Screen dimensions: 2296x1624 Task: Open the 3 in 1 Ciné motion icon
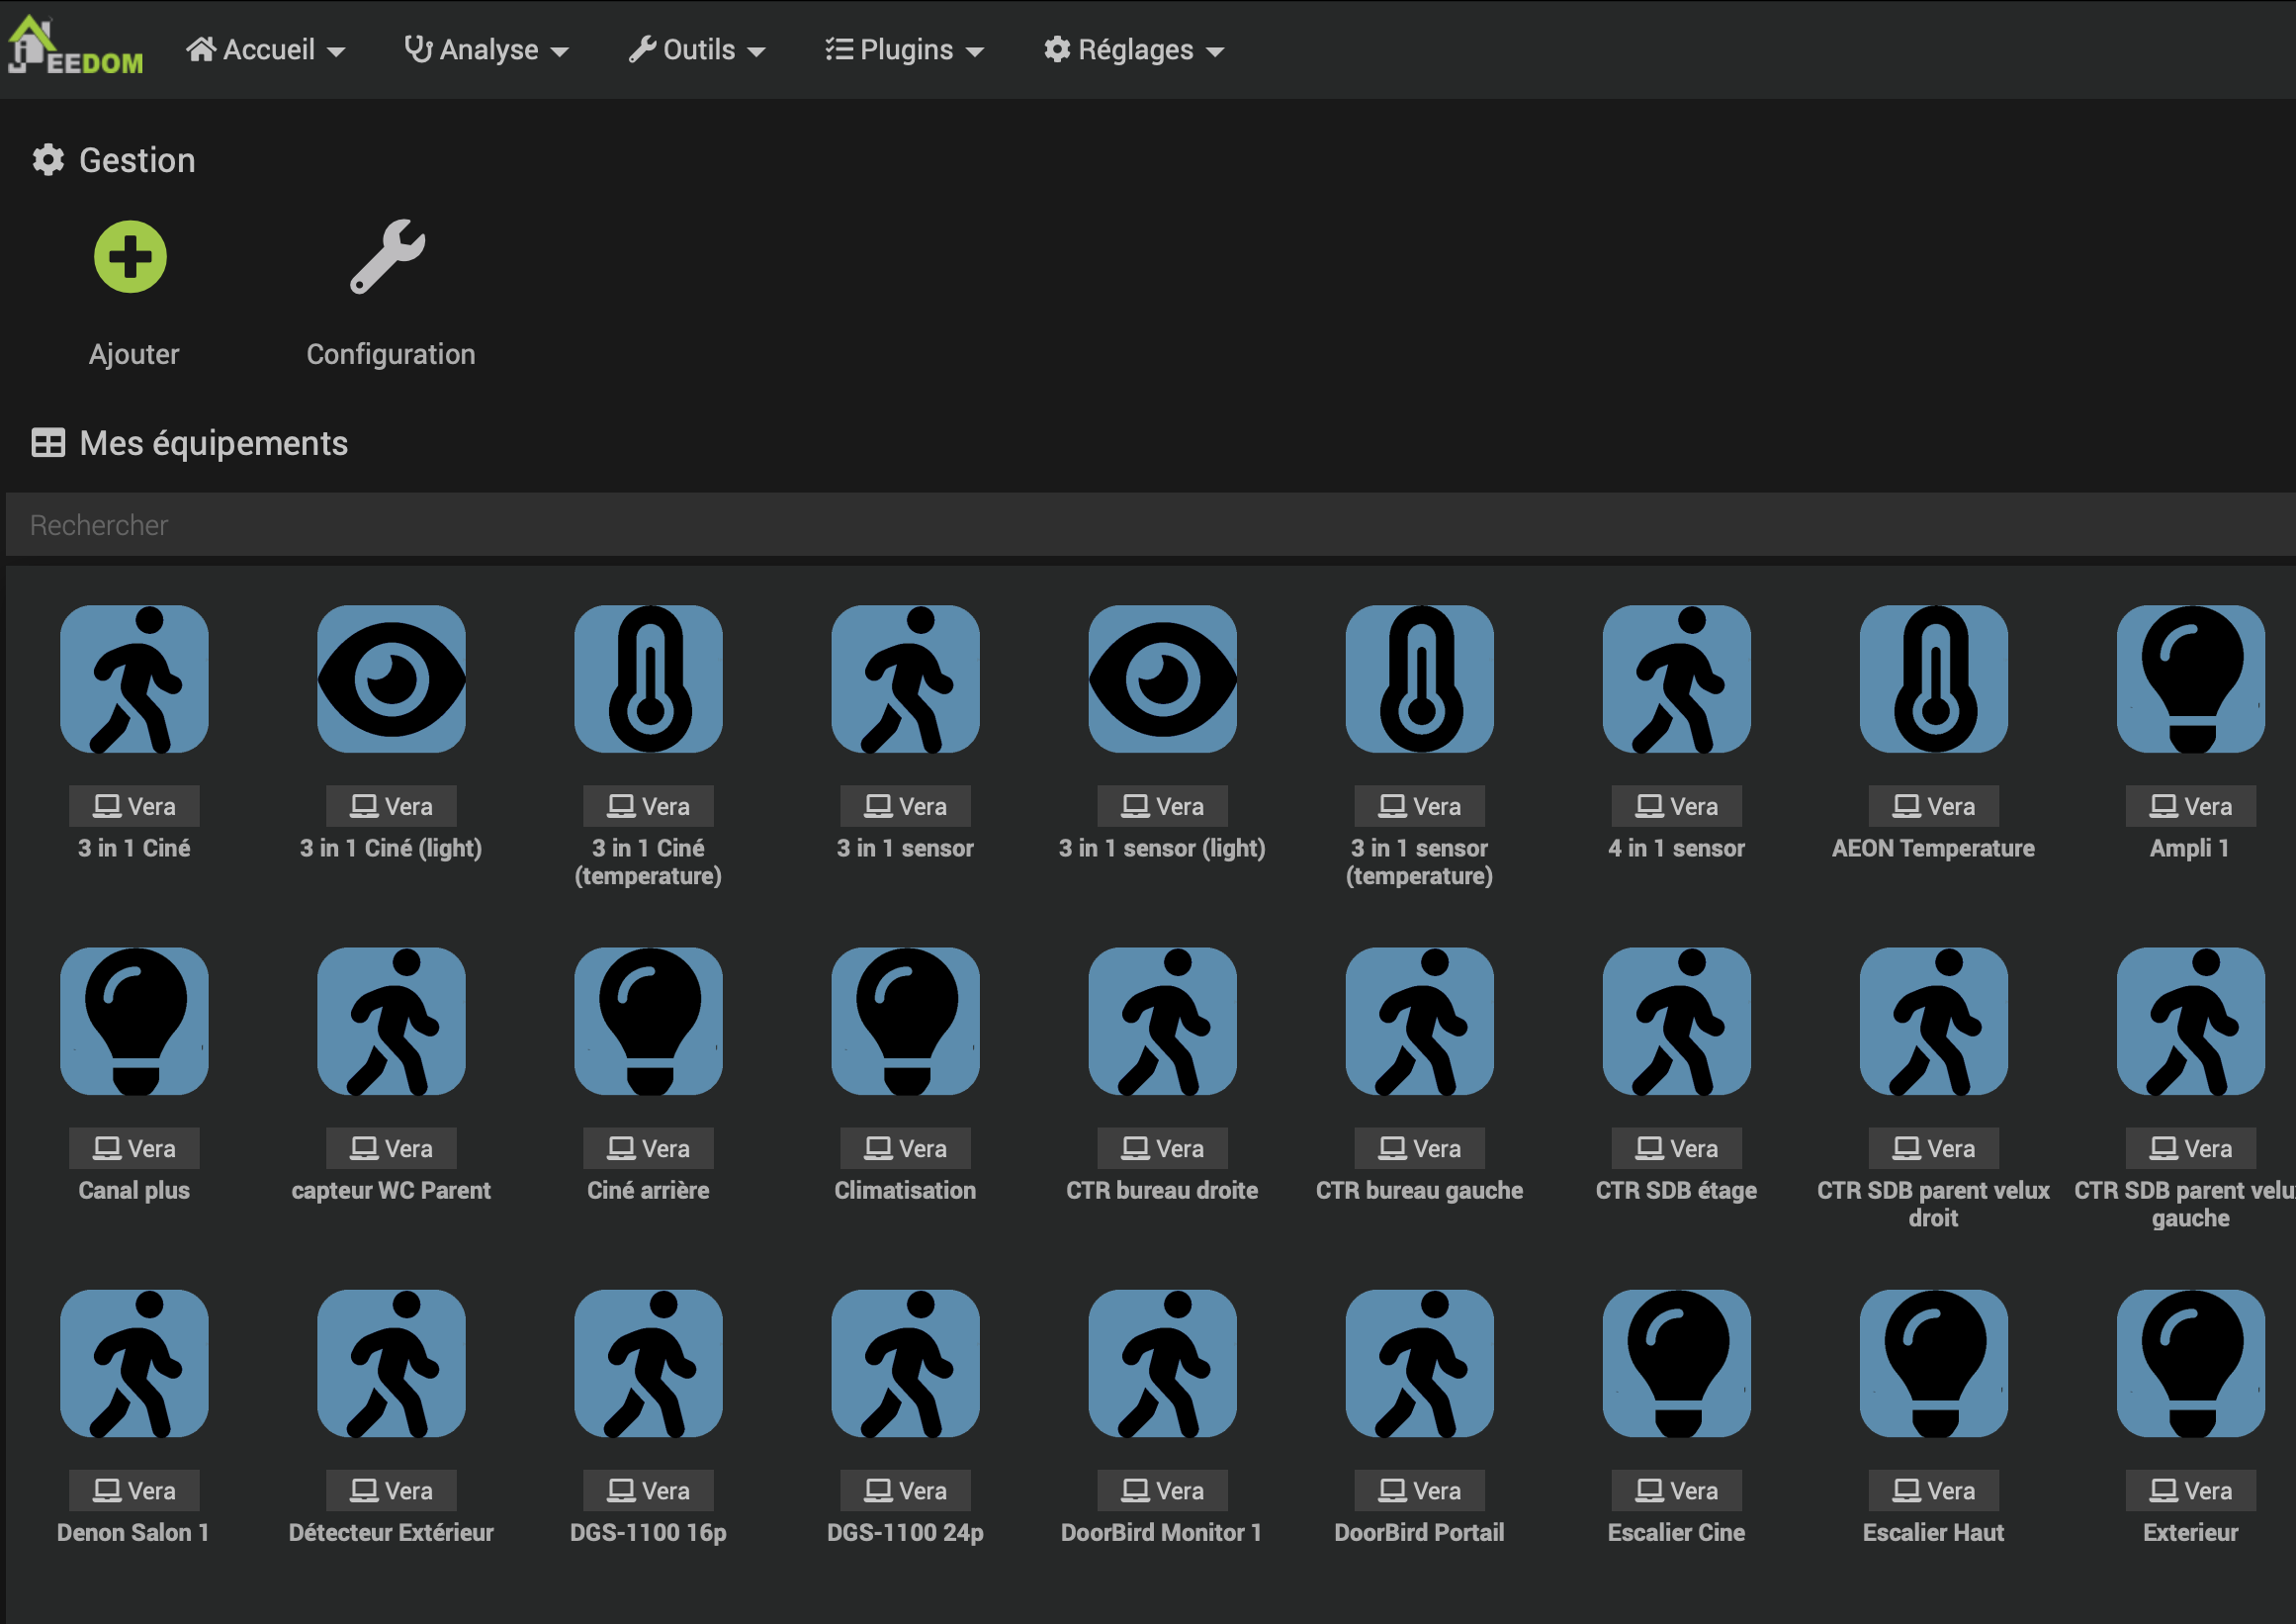coord(134,679)
